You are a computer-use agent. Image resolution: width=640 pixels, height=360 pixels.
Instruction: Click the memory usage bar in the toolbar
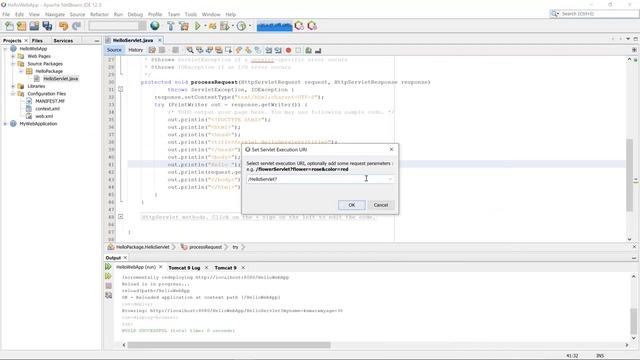pos(274,26)
